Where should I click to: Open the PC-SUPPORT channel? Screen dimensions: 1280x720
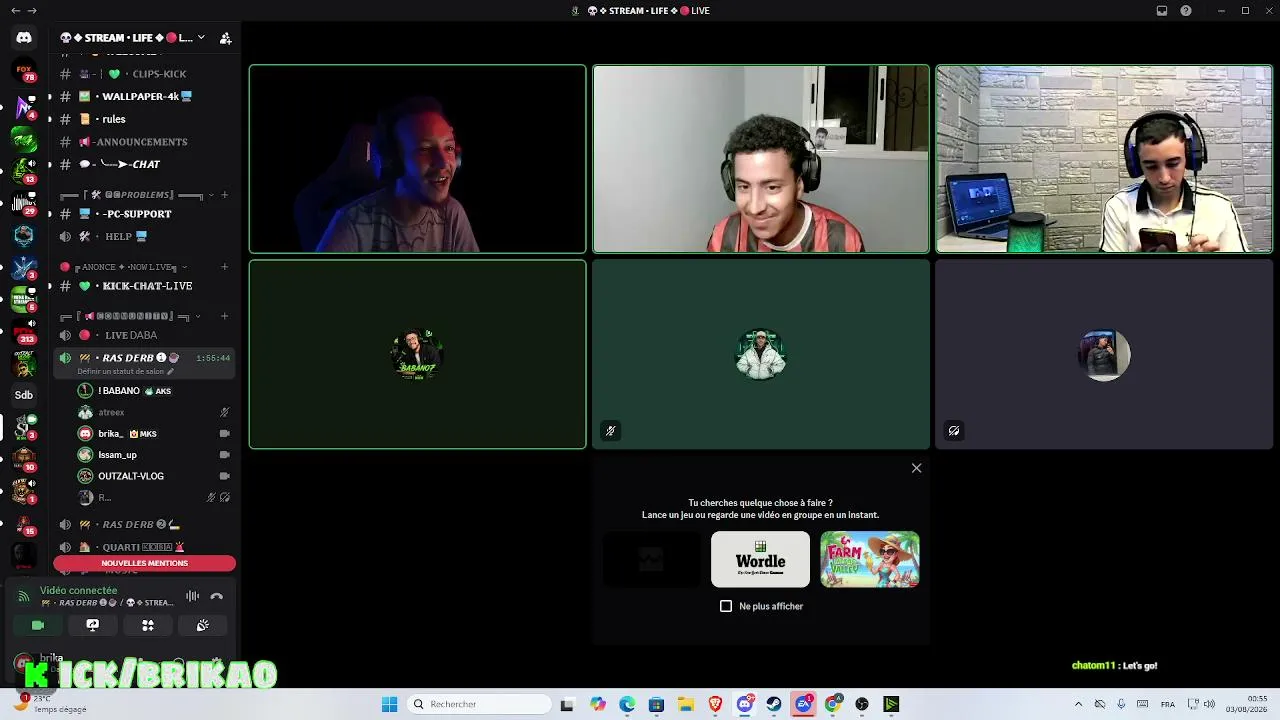pyautogui.click(x=144, y=214)
